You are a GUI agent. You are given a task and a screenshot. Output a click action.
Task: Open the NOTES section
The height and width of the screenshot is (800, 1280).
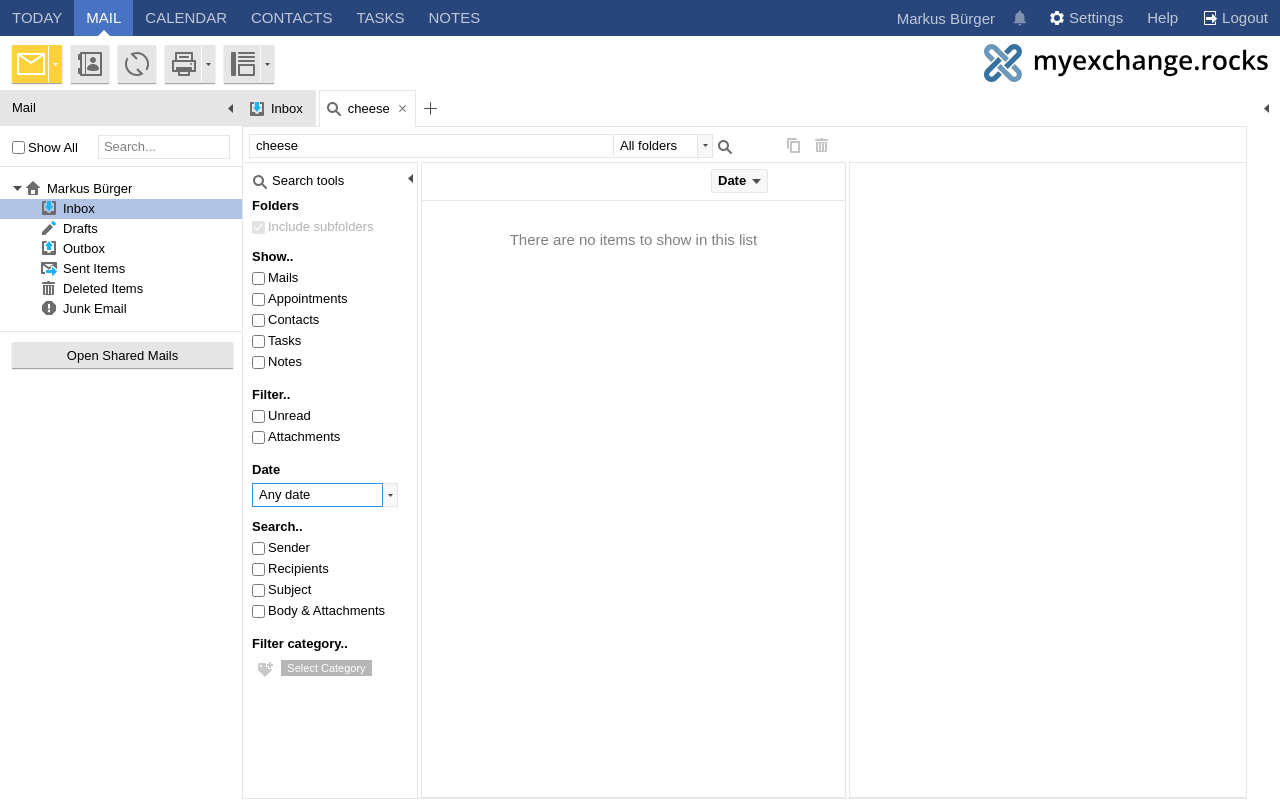(454, 18)
